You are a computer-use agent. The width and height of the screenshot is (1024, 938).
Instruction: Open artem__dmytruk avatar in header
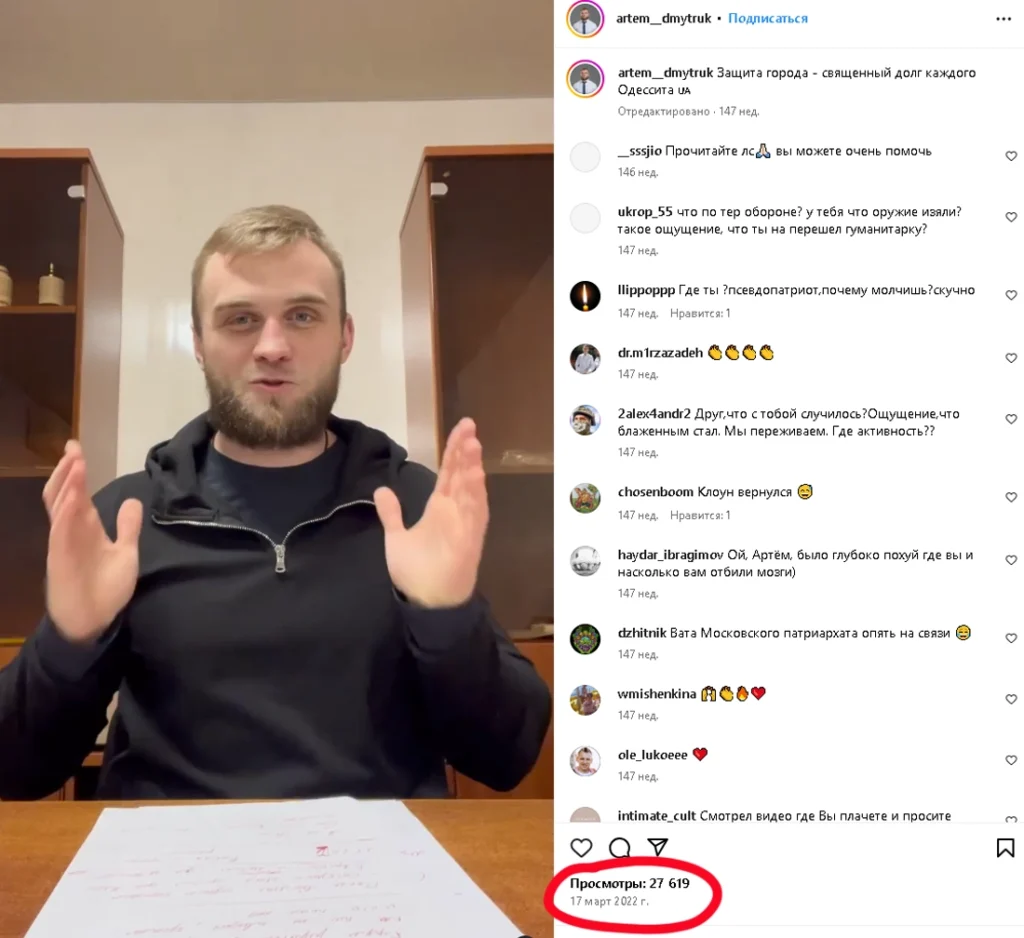(x=585, y=19)
